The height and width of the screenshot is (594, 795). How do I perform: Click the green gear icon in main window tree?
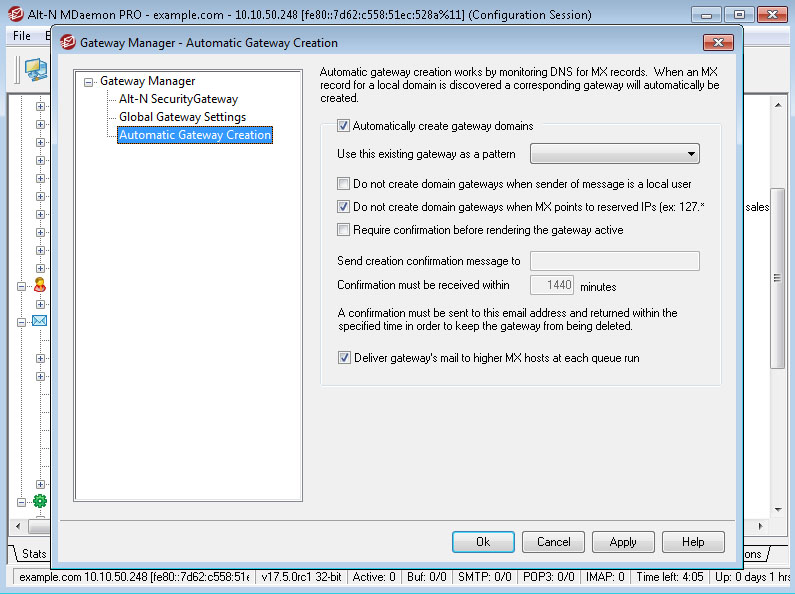(40, 501)
